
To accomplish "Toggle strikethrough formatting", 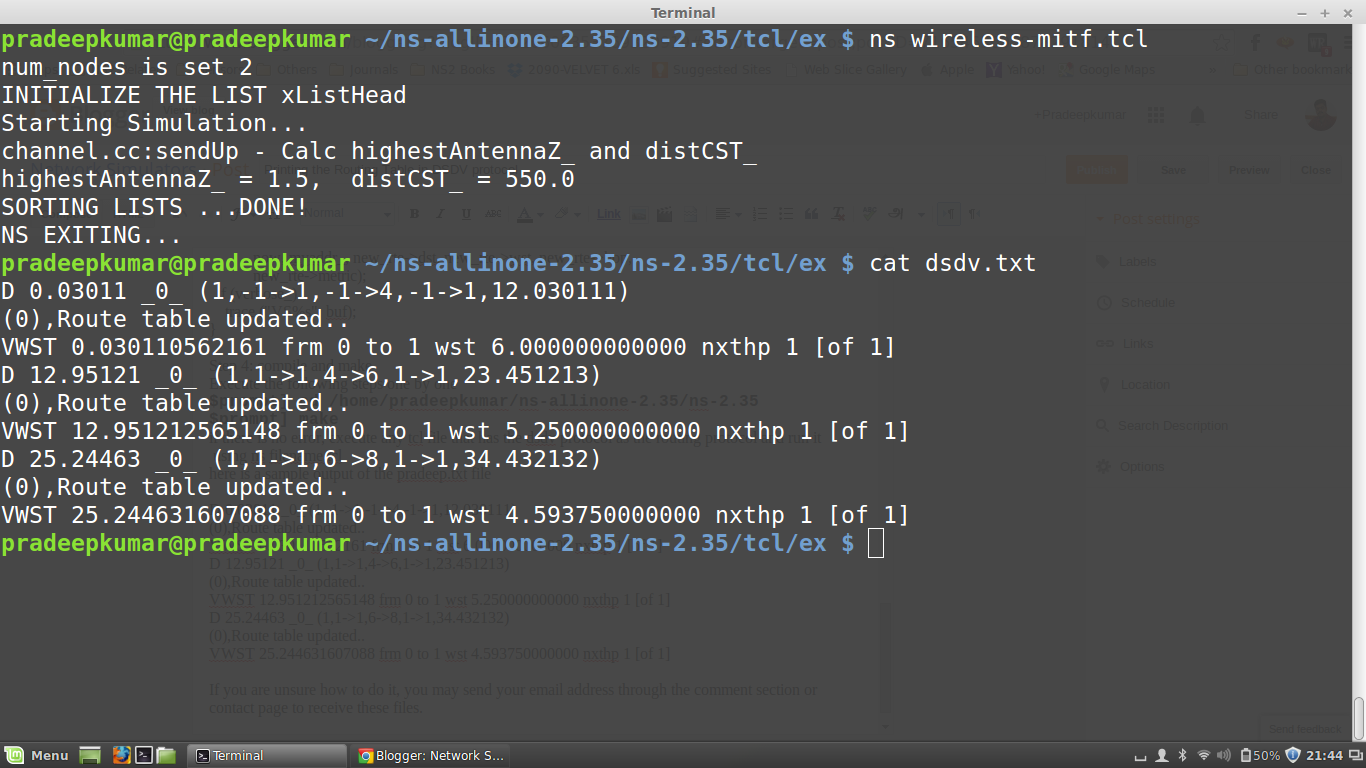I will tap(494, 213).
